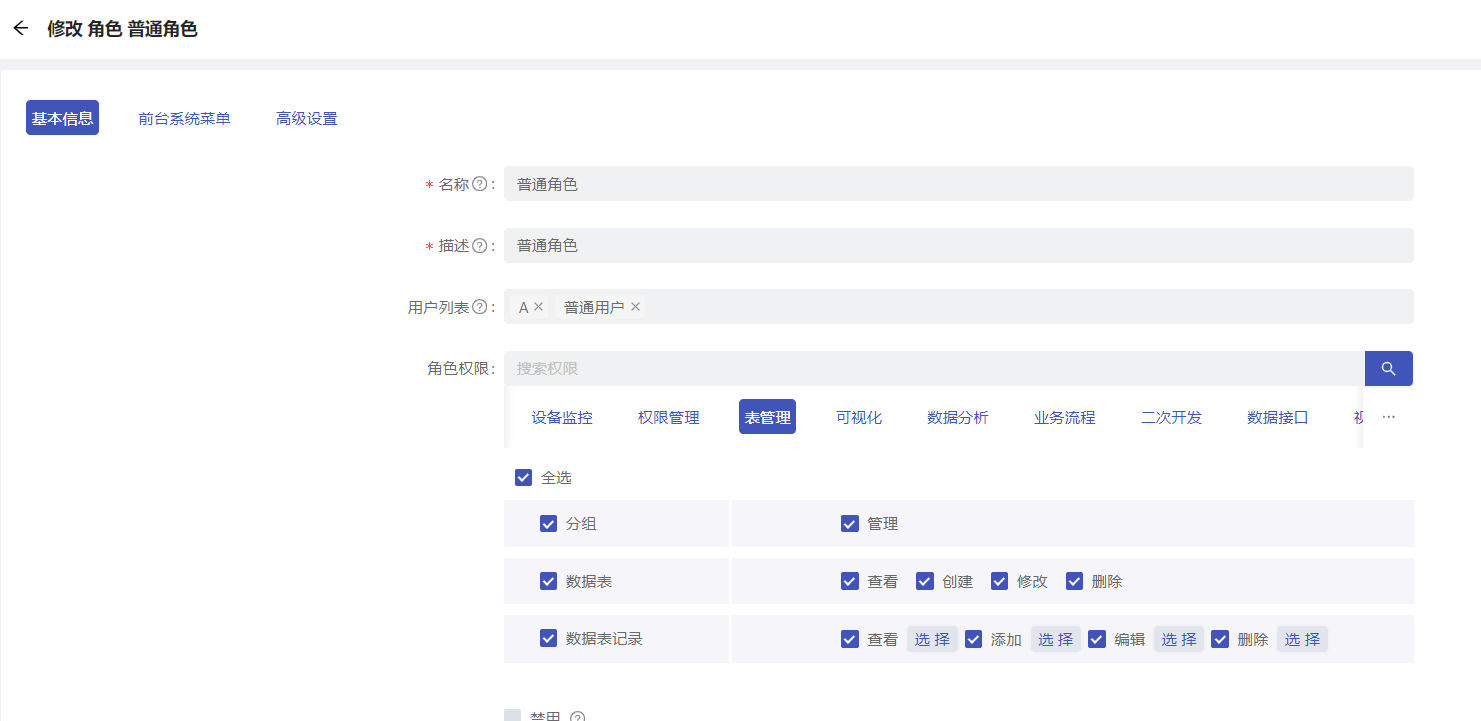Click the help icon beside 描述
Screen dimensions: 1481x721
(x=479, y=246)
